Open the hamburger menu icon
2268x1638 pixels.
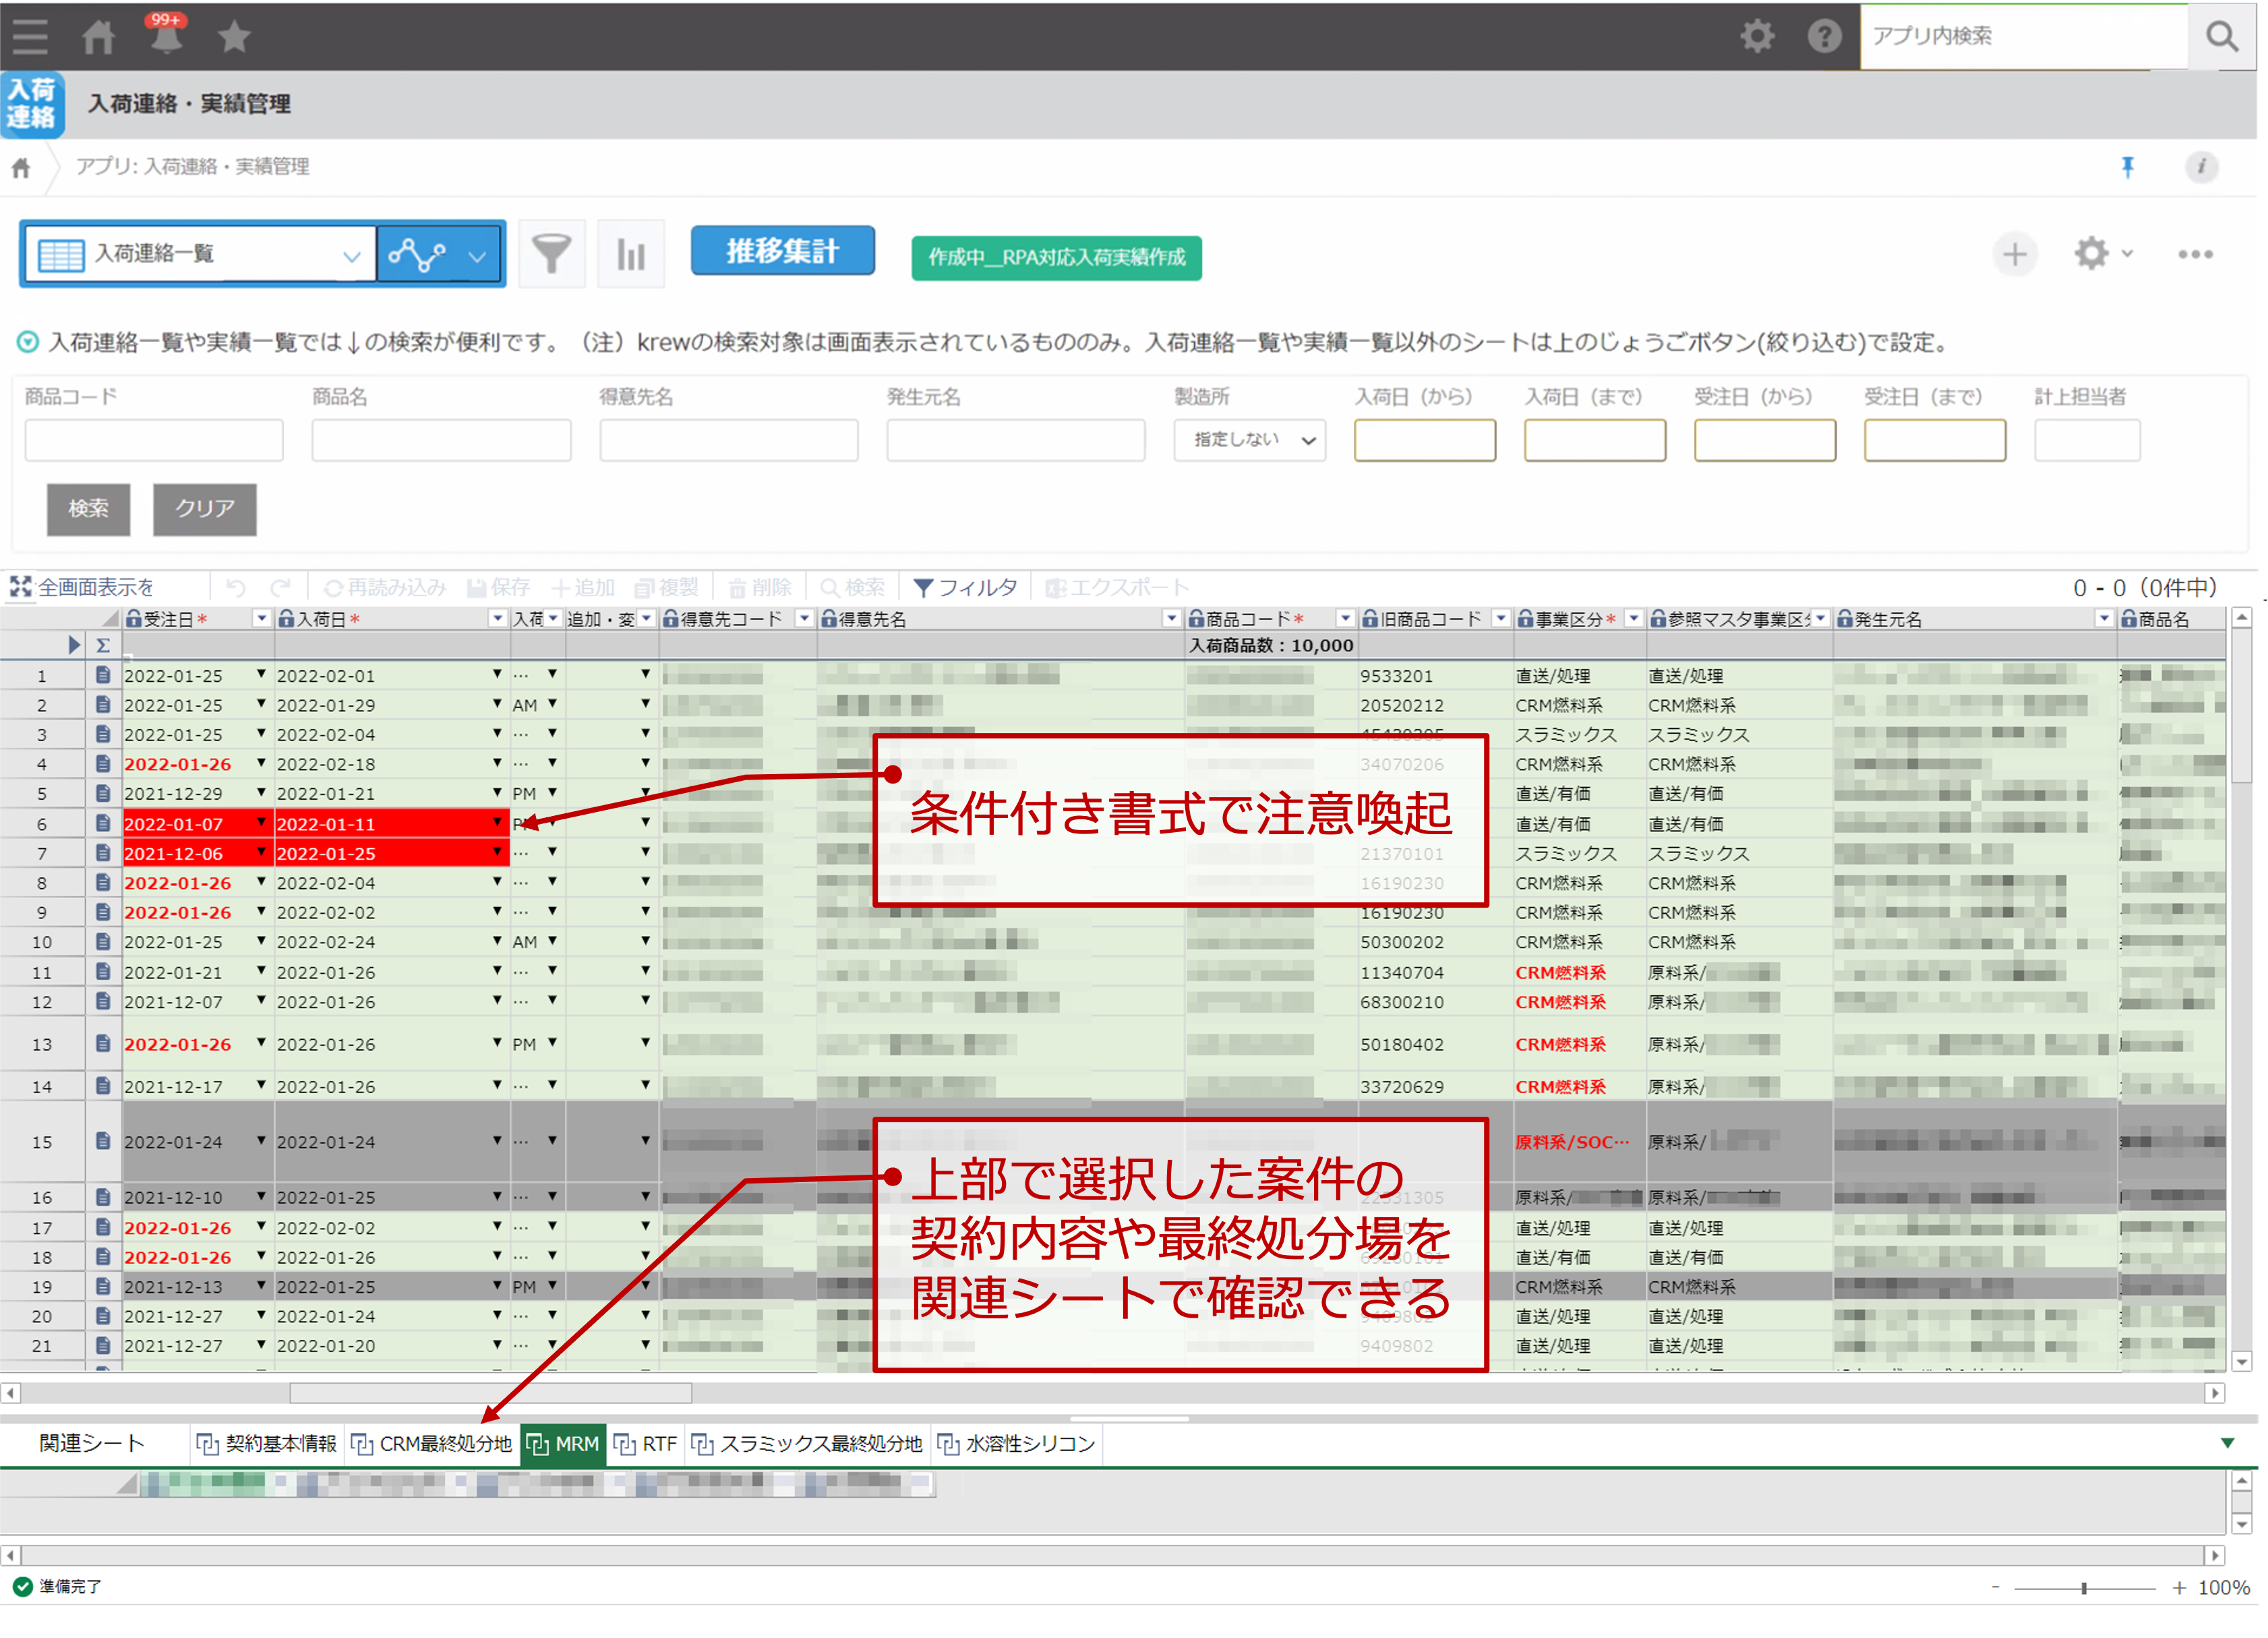coord(30,36)
